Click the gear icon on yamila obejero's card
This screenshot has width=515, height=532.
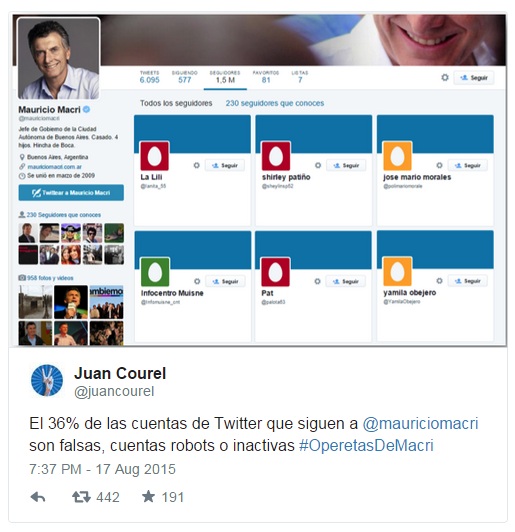[439, 281]
